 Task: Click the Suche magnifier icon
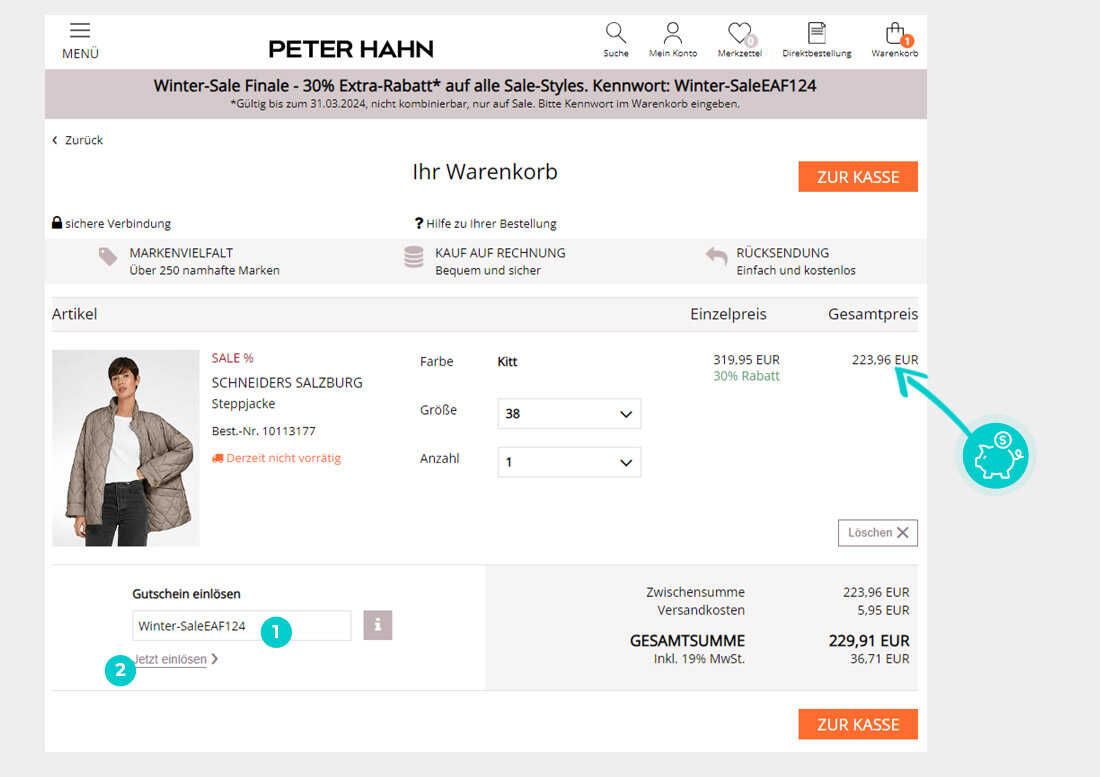tap(615, 32)
